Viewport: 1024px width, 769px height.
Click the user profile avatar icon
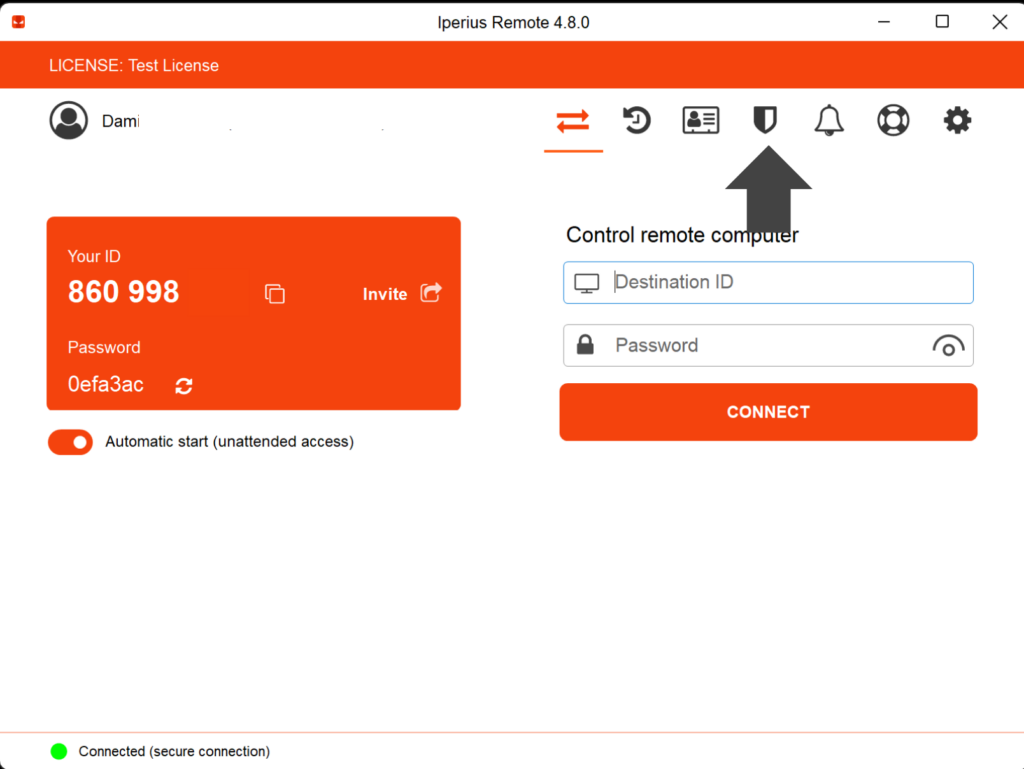[69, 120]
